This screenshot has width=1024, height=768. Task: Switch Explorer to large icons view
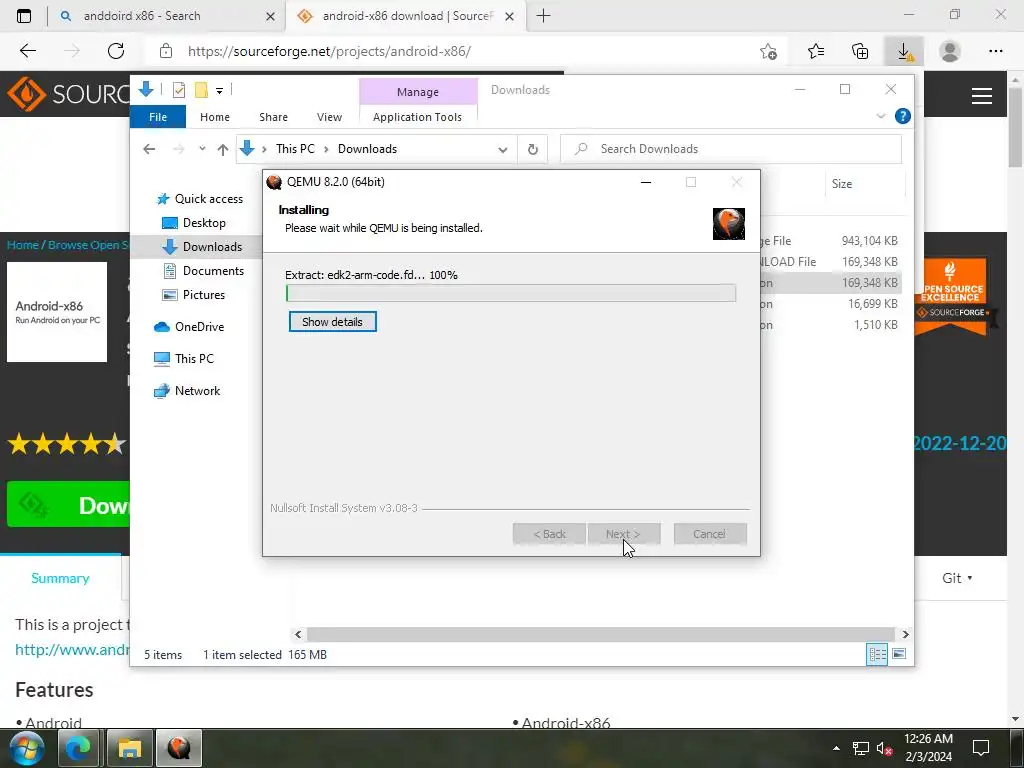coord(899,654)
